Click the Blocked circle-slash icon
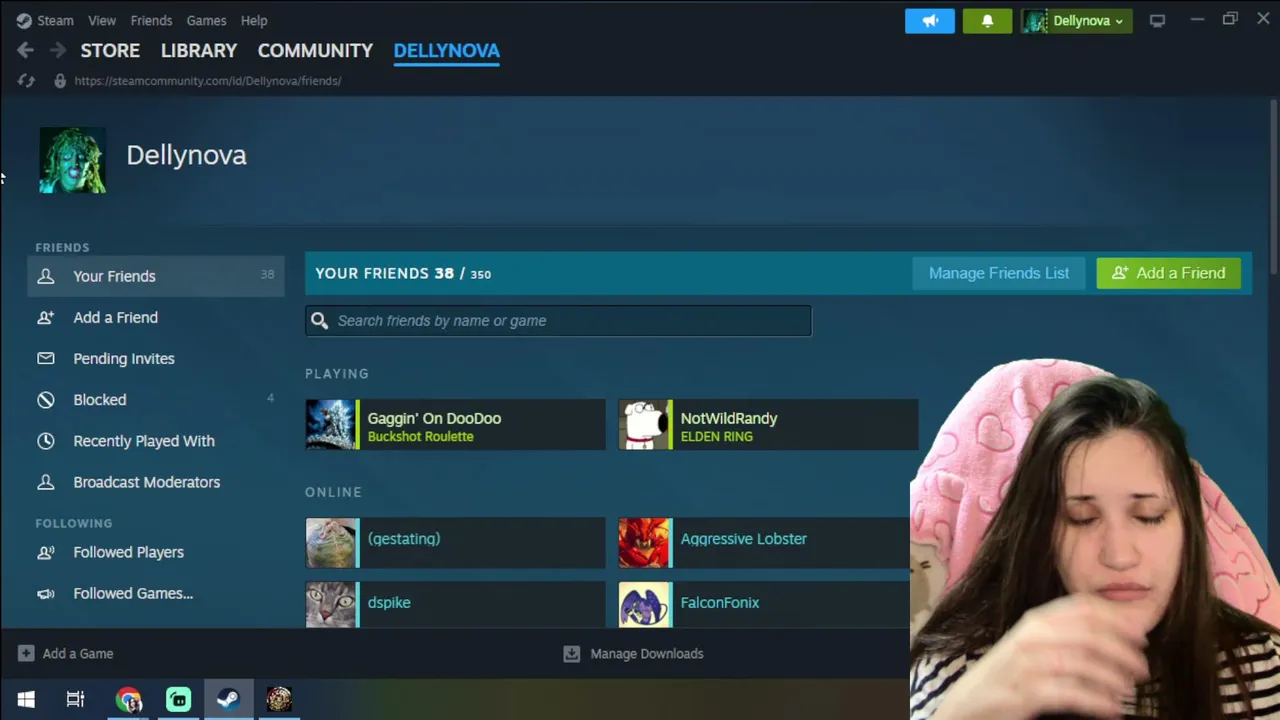1280x720 pixels. [46, 400]
